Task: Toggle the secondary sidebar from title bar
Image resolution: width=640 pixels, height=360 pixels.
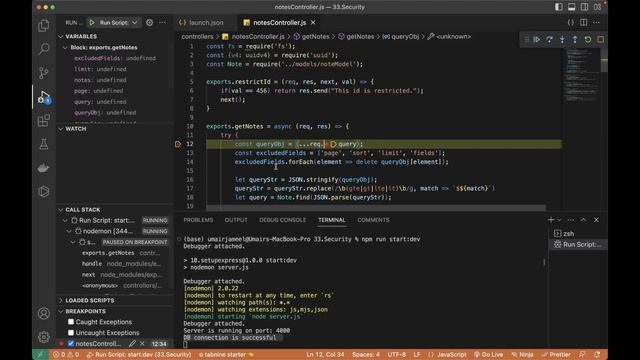Action: coord(584,7)
